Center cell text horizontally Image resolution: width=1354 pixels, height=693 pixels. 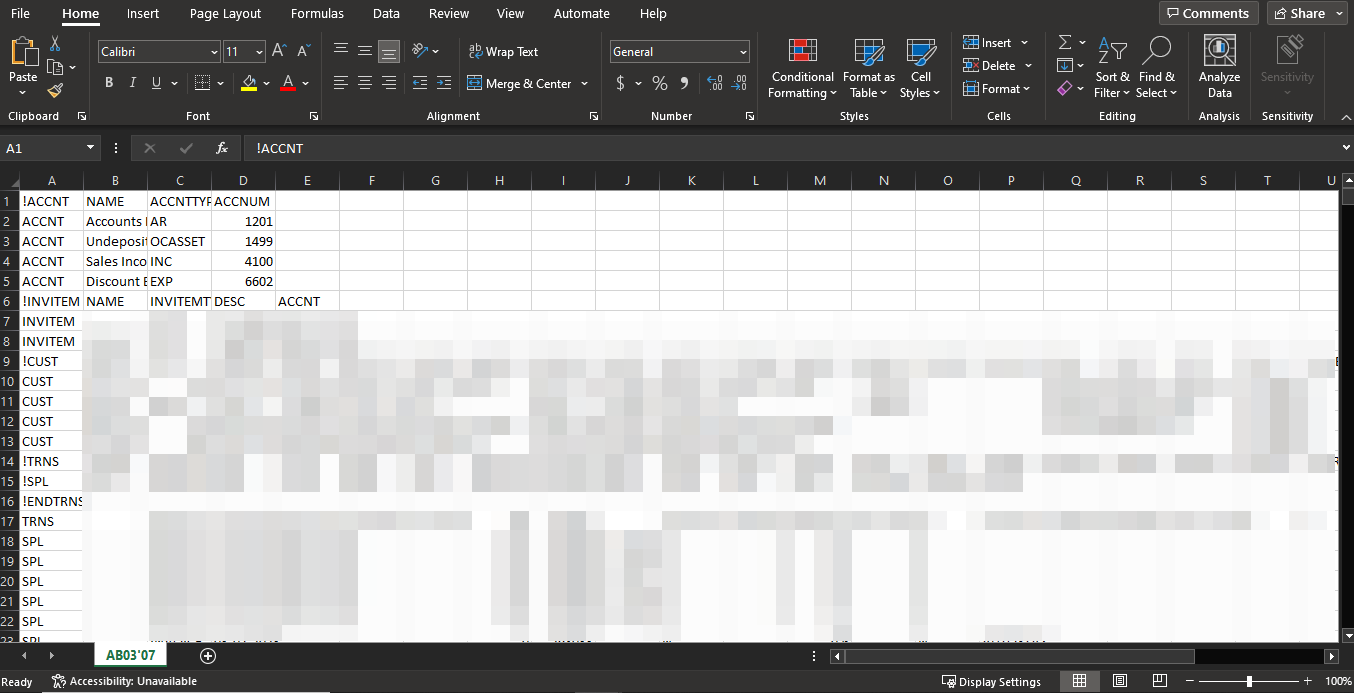365,83
